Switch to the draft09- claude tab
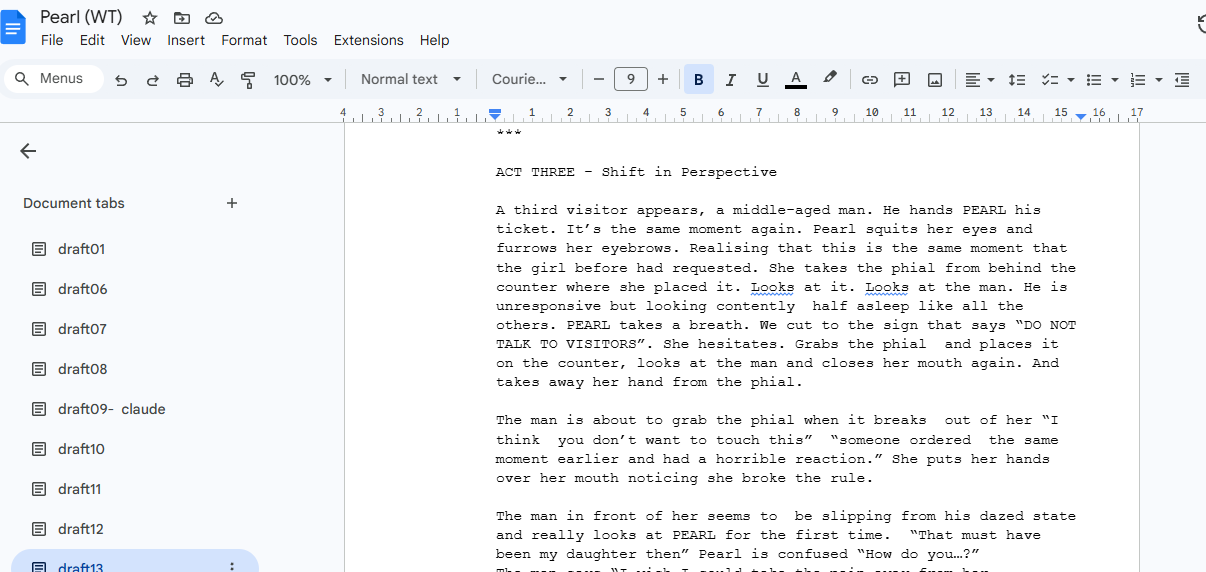This screenshot has height=572, width=1206. tap(111, 409)
